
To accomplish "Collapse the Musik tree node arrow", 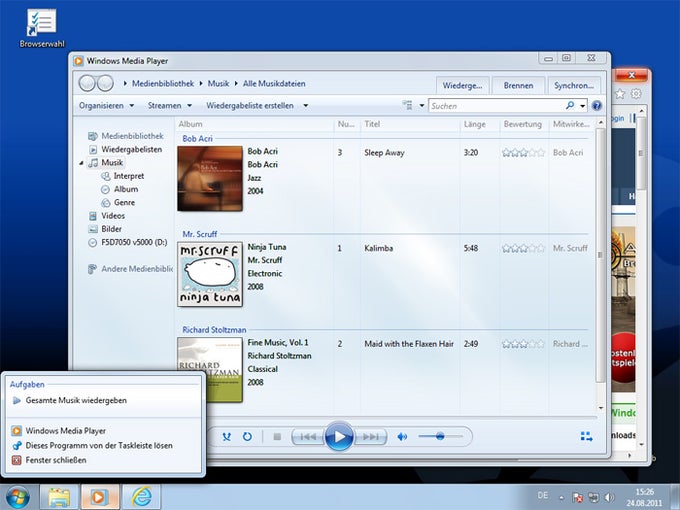I will click(82, 163).
